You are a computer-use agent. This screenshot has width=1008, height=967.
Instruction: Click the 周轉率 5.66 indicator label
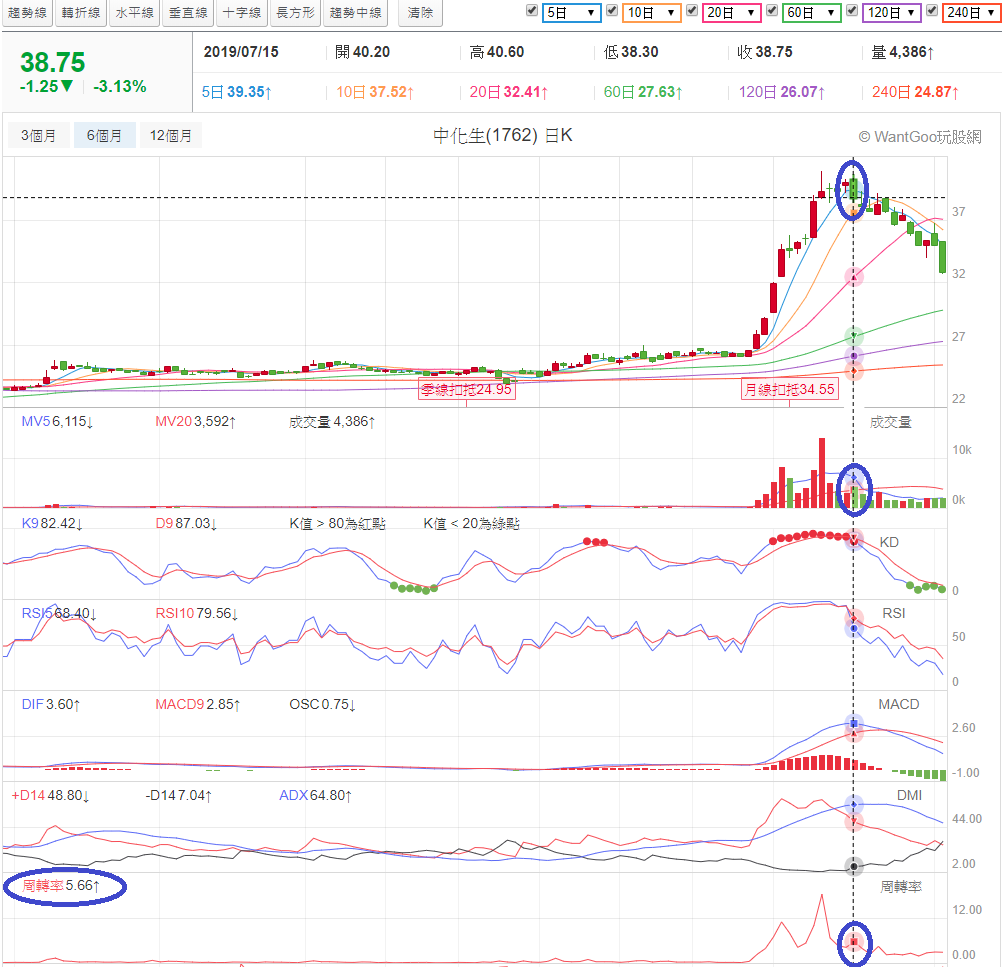coord(63,886)
